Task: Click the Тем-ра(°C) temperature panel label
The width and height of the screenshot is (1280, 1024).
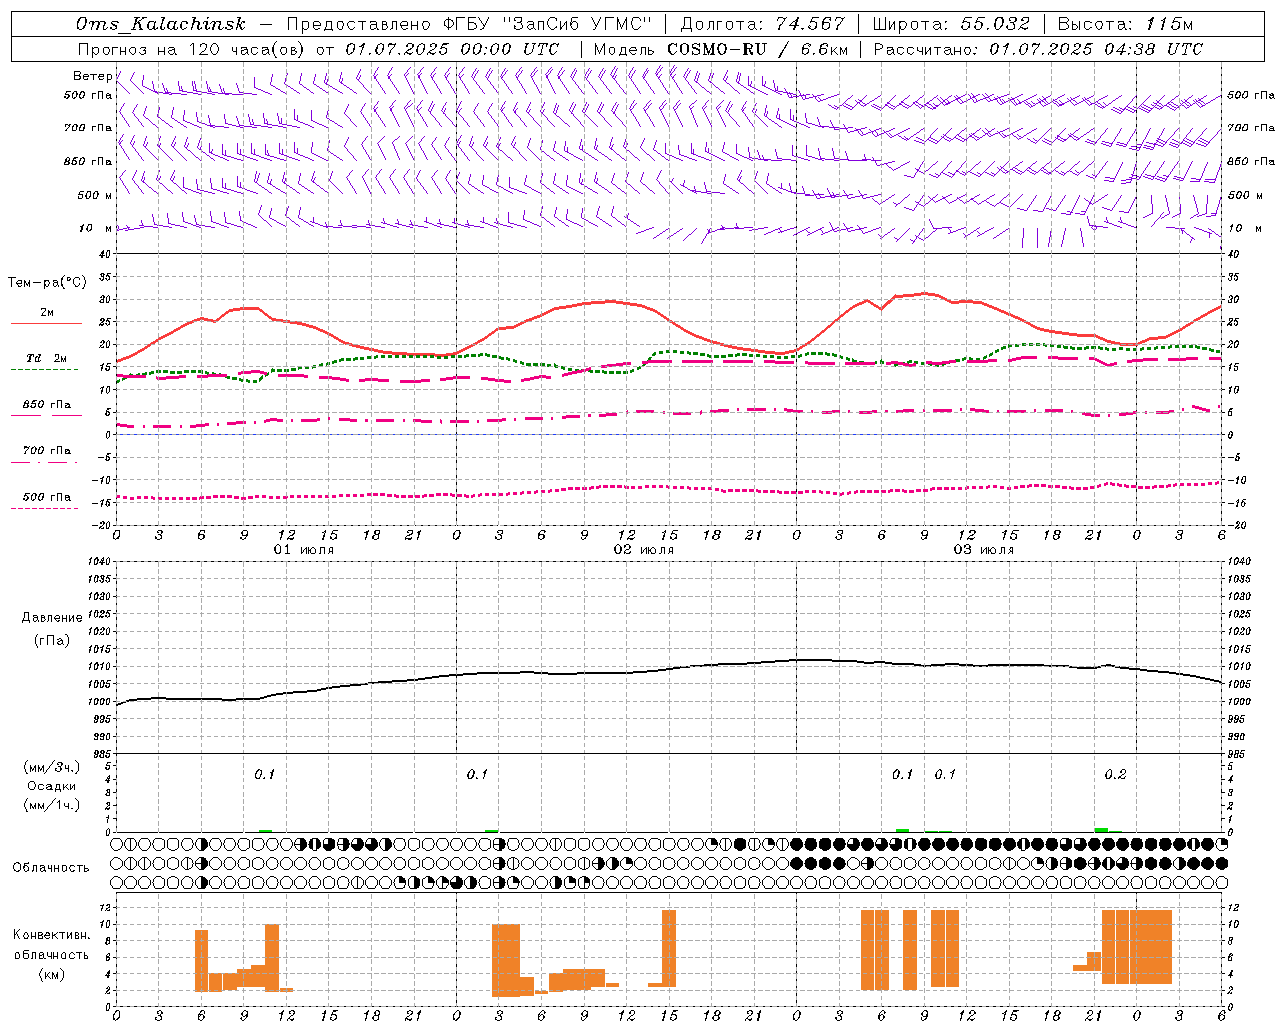Action: point(47,283)
